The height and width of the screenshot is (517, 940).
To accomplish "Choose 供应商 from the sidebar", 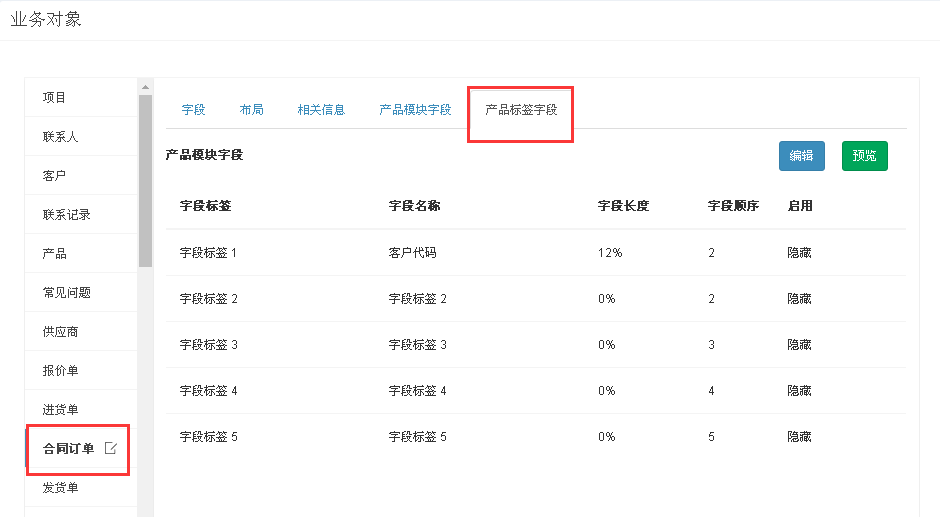I will [x=60, y=332].
